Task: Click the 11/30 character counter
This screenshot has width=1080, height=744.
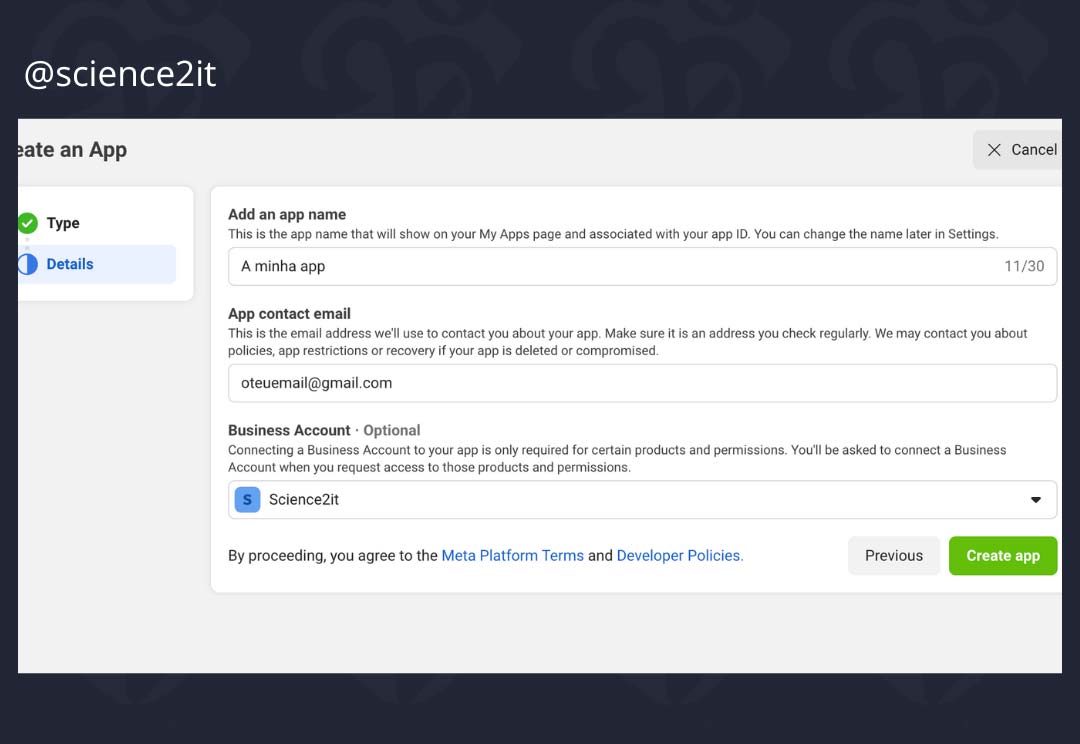Action: tap(1023, 267)
